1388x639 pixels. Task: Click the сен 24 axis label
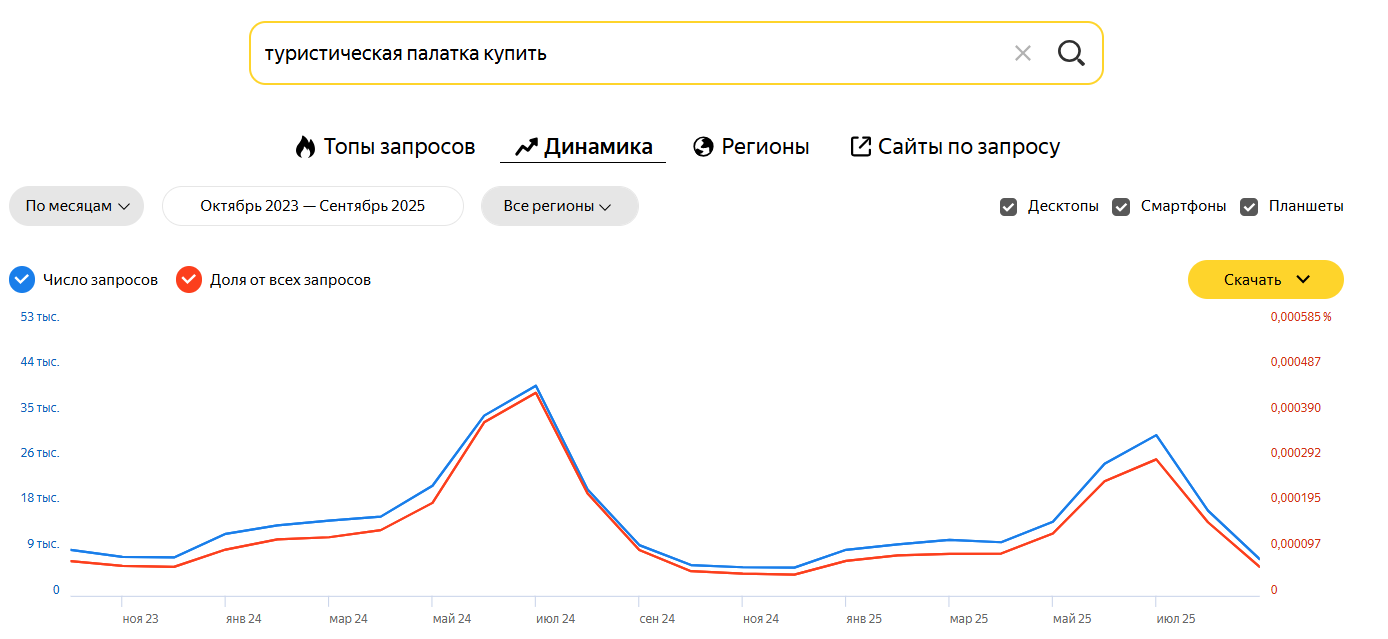(x=657, y=619)
